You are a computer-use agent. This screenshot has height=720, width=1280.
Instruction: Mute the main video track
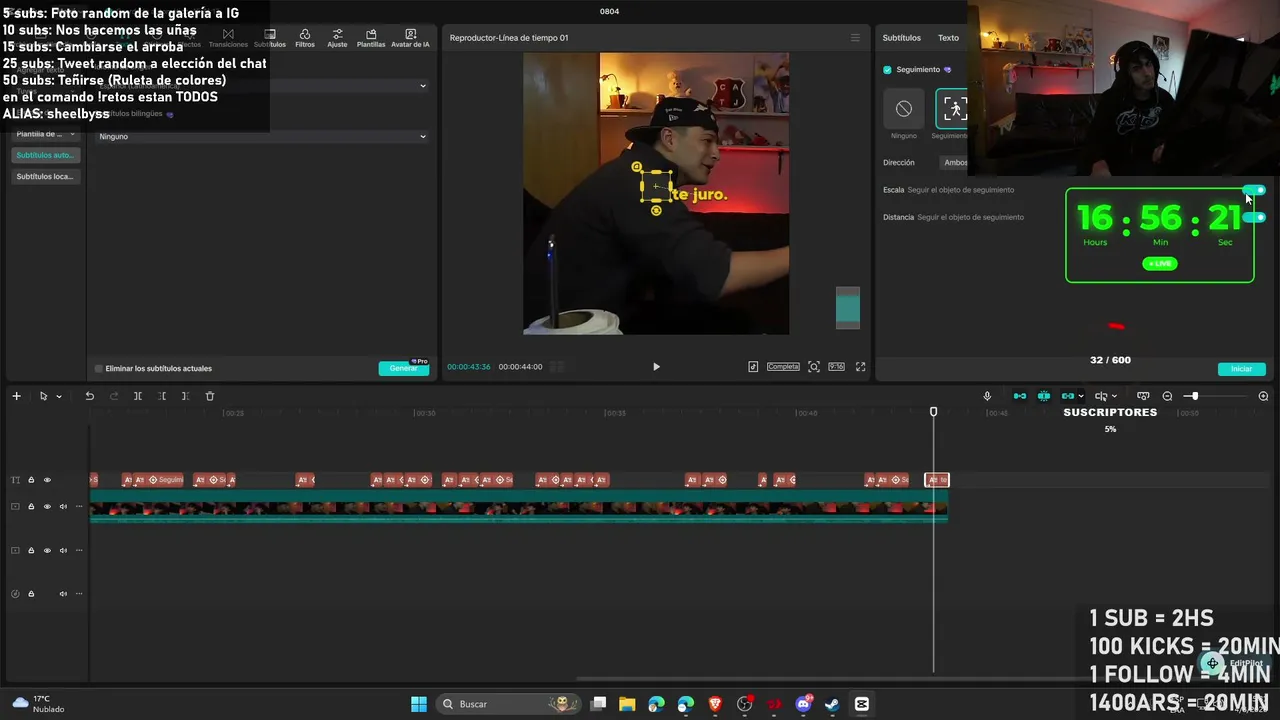pyautogui.click(x=63, y=507)
